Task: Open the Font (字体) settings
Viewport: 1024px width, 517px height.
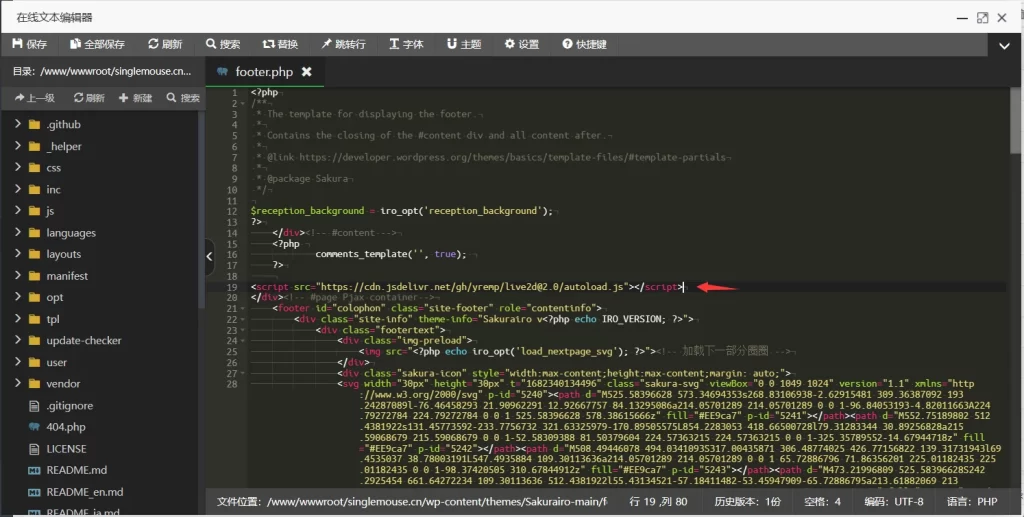Action: coord(404,44)
